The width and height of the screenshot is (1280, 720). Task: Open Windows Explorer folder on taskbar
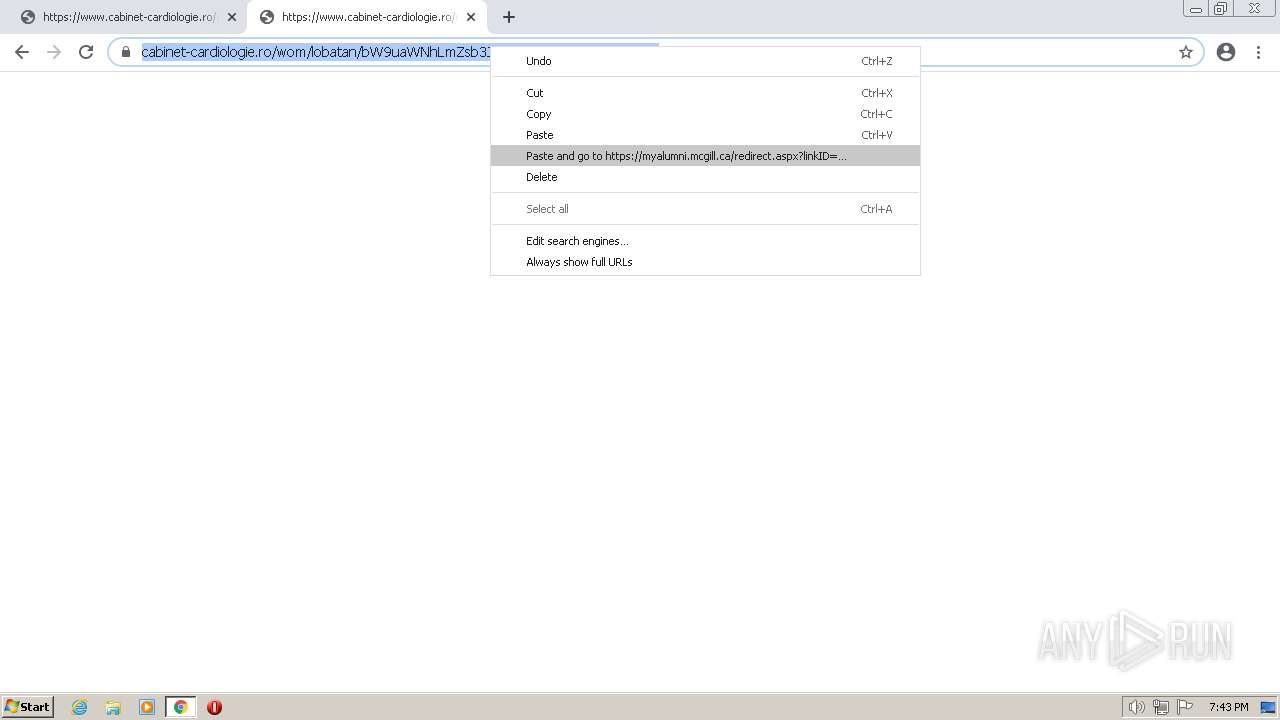click(113, 707)
